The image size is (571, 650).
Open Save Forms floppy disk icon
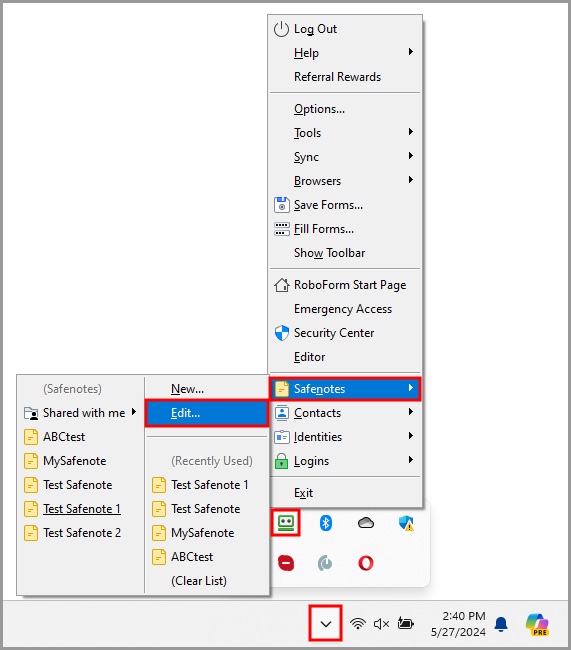click(282, 205)
